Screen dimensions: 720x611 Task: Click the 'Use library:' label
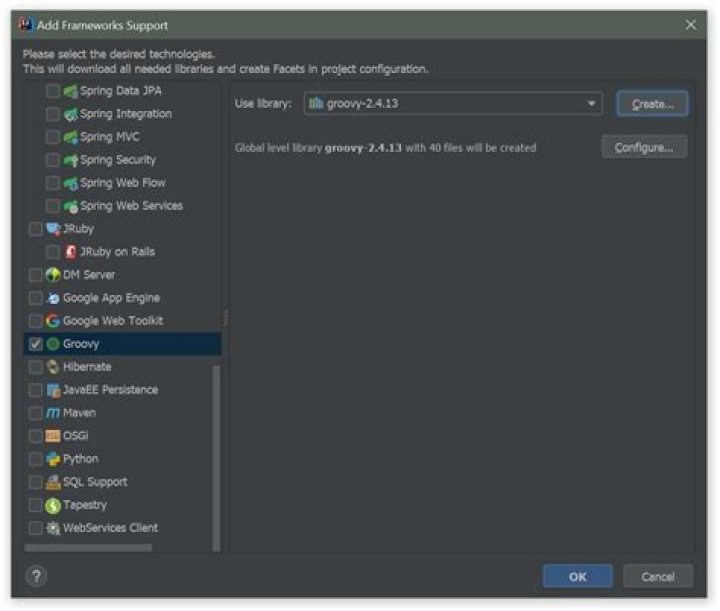click(263, 104)
